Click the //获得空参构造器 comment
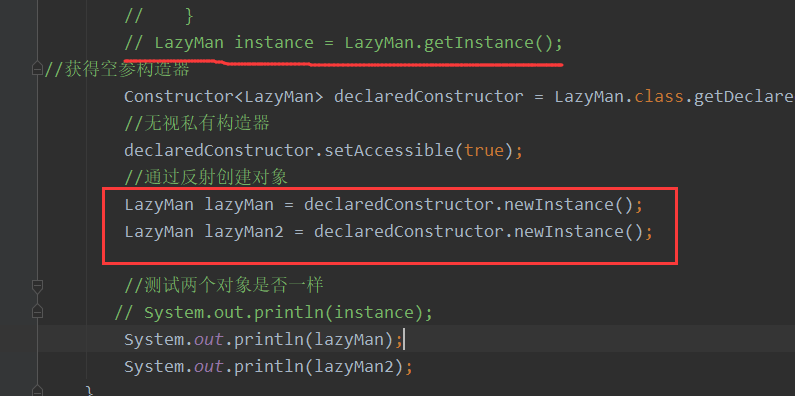The height and width of the screenshot is (396, 795). pos(117,69)
